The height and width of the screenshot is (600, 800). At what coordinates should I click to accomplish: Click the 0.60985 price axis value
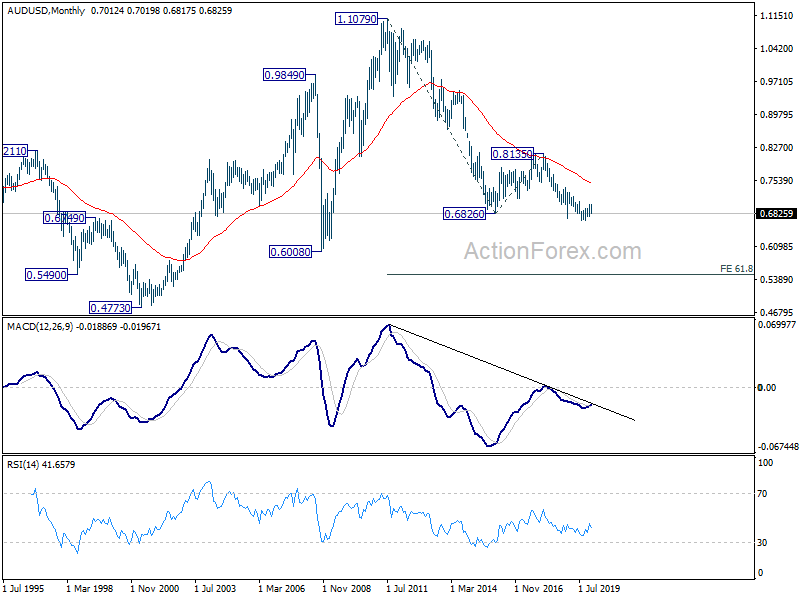pyautogui.click(x=777, y=246)
